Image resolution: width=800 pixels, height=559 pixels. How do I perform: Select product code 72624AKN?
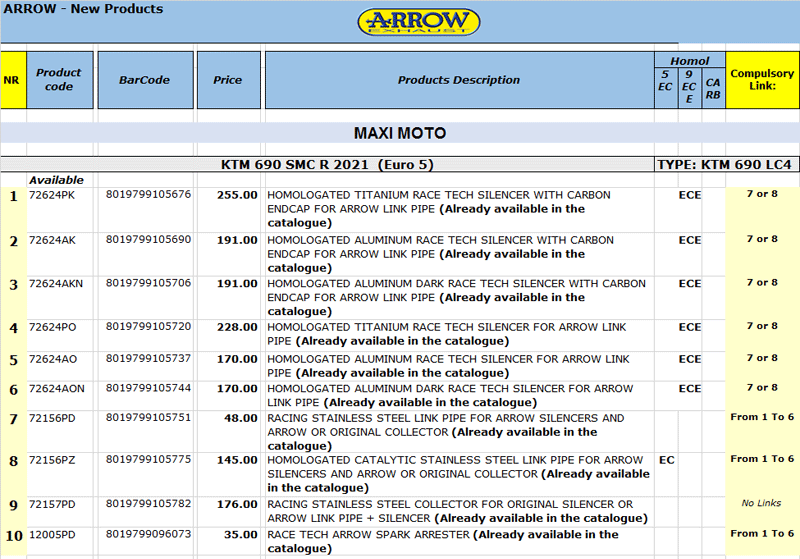point(56,284)
